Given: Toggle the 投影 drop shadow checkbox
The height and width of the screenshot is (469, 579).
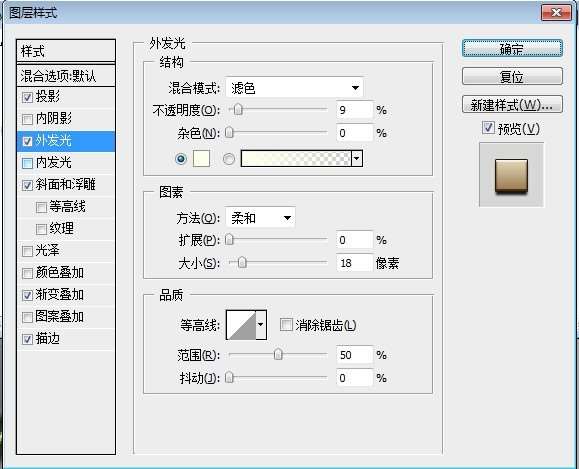Looking at the screenshot, I should (x=27, y=97).
